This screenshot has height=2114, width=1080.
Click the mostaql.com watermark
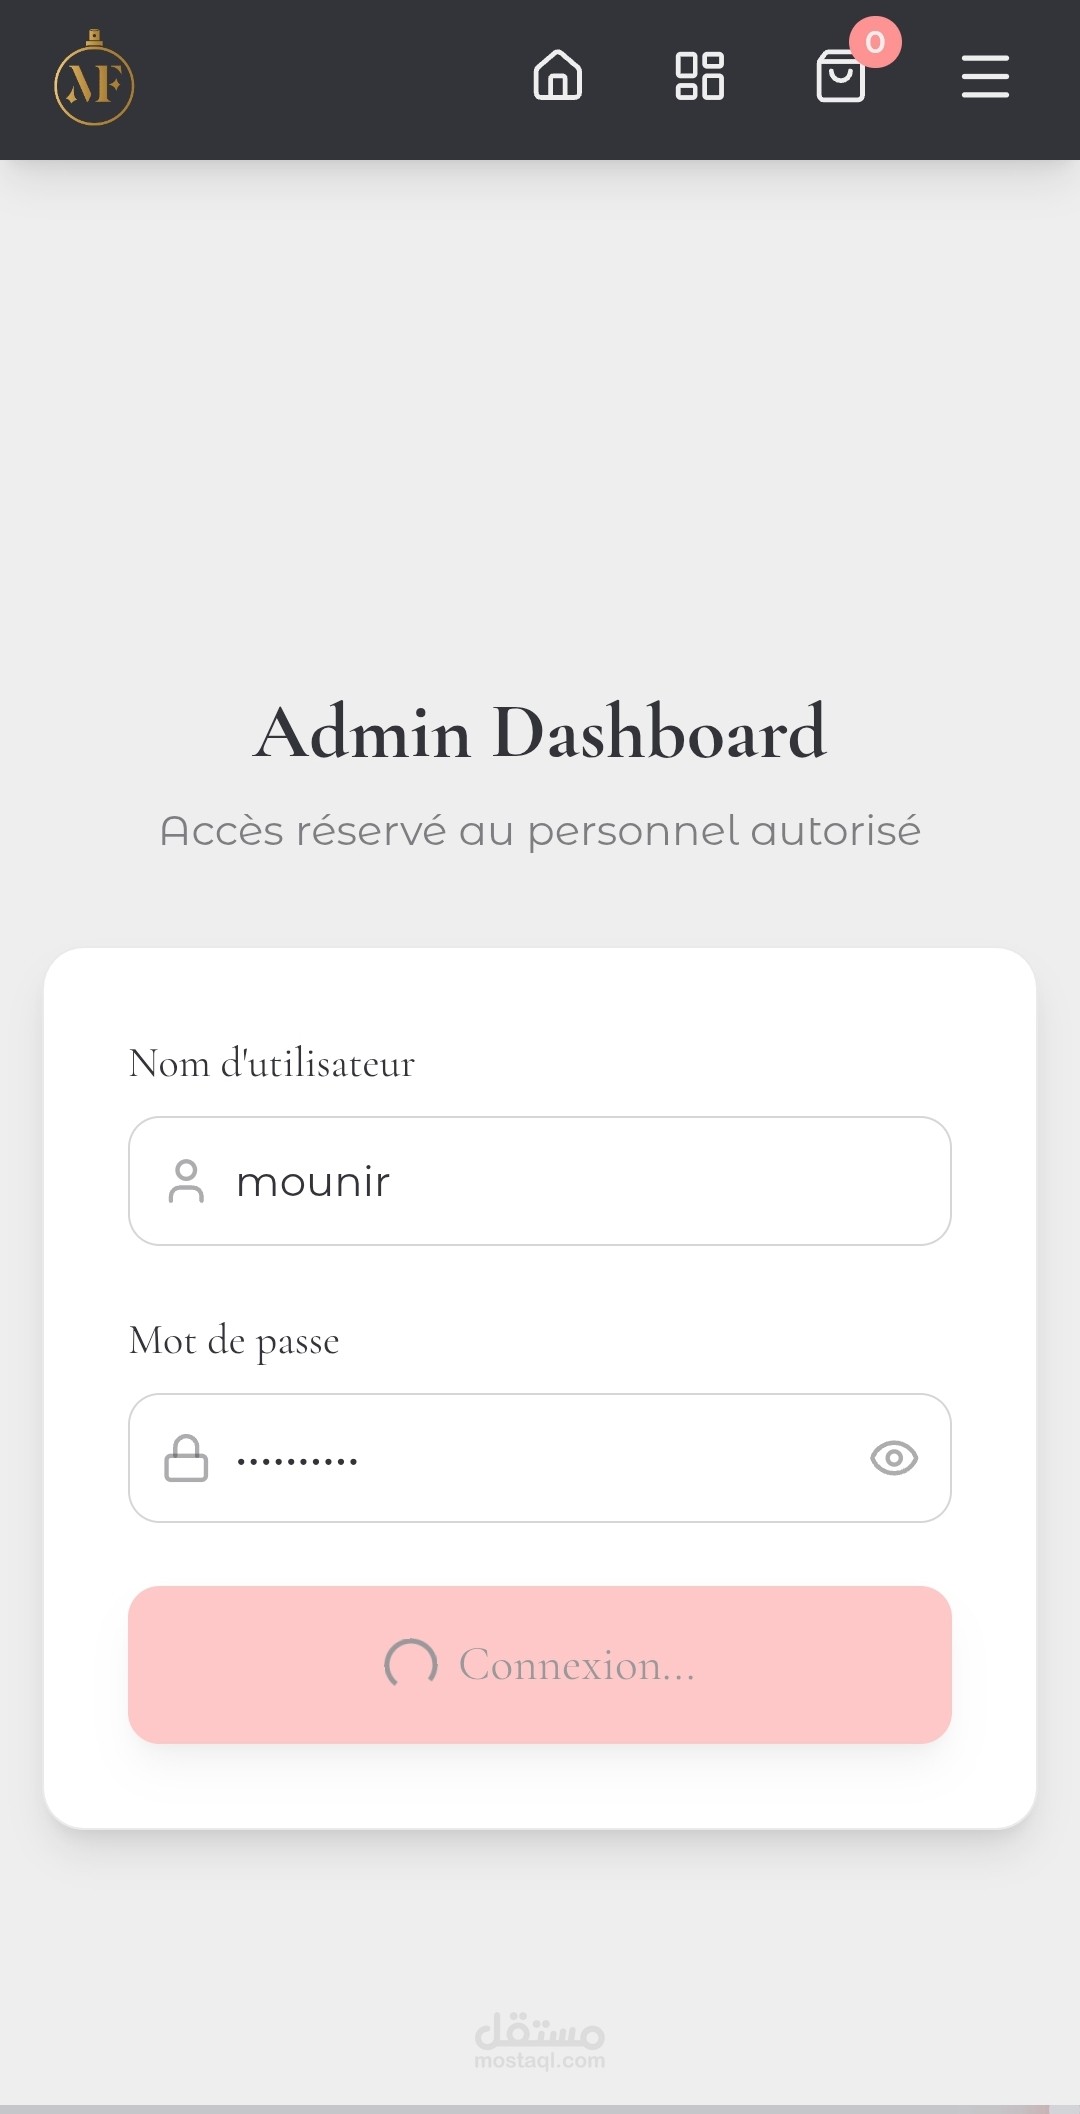pyautogui.click(x=540, y=2042)
